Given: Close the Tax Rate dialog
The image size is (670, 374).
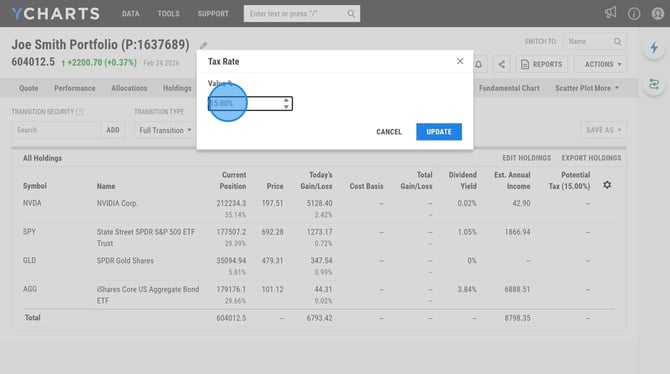Looking at the screenshot, I should (460, 61).
